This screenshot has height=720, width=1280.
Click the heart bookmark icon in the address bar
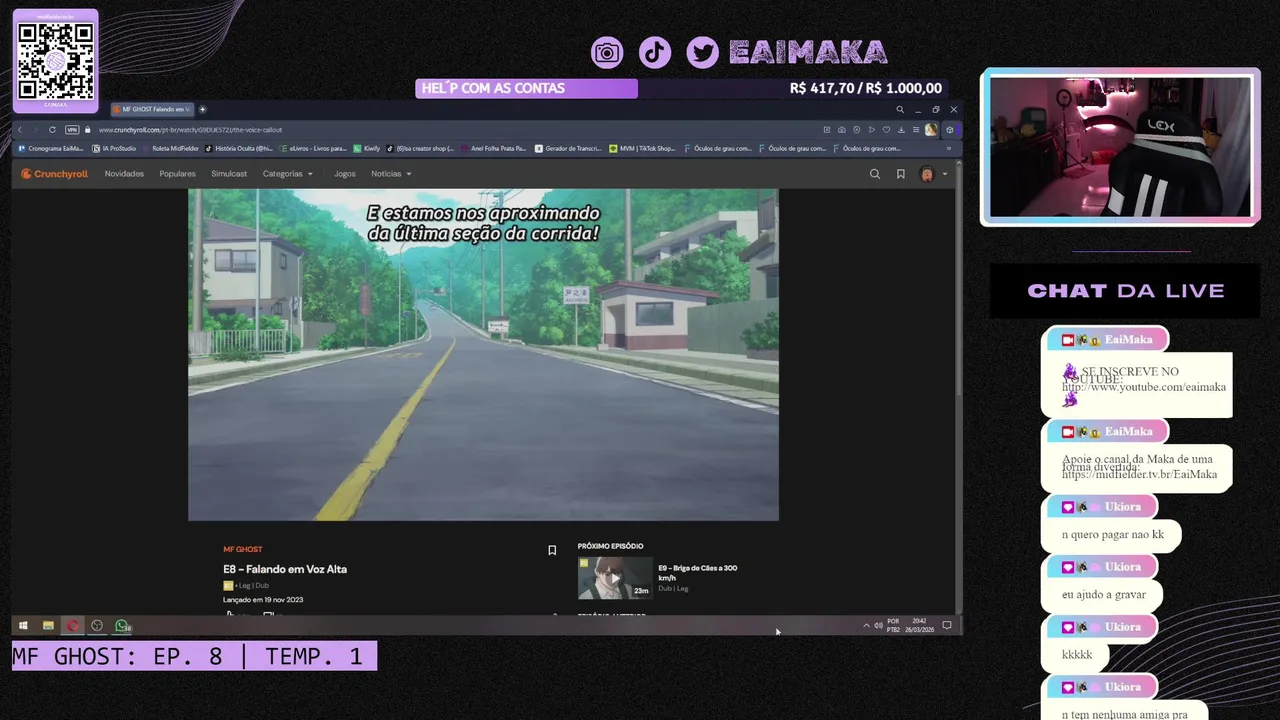pyautogui.click(x=886, y=130)
